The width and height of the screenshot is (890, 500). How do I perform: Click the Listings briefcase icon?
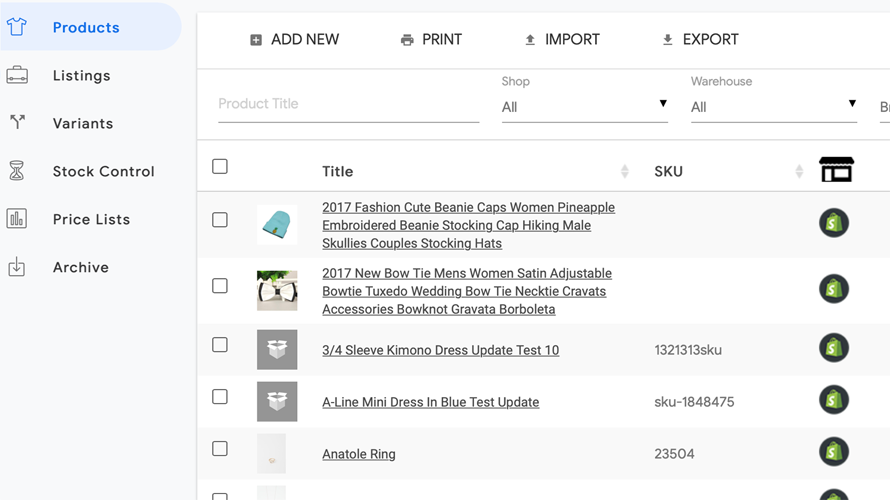pyautogui.click(x=17, y=75)
